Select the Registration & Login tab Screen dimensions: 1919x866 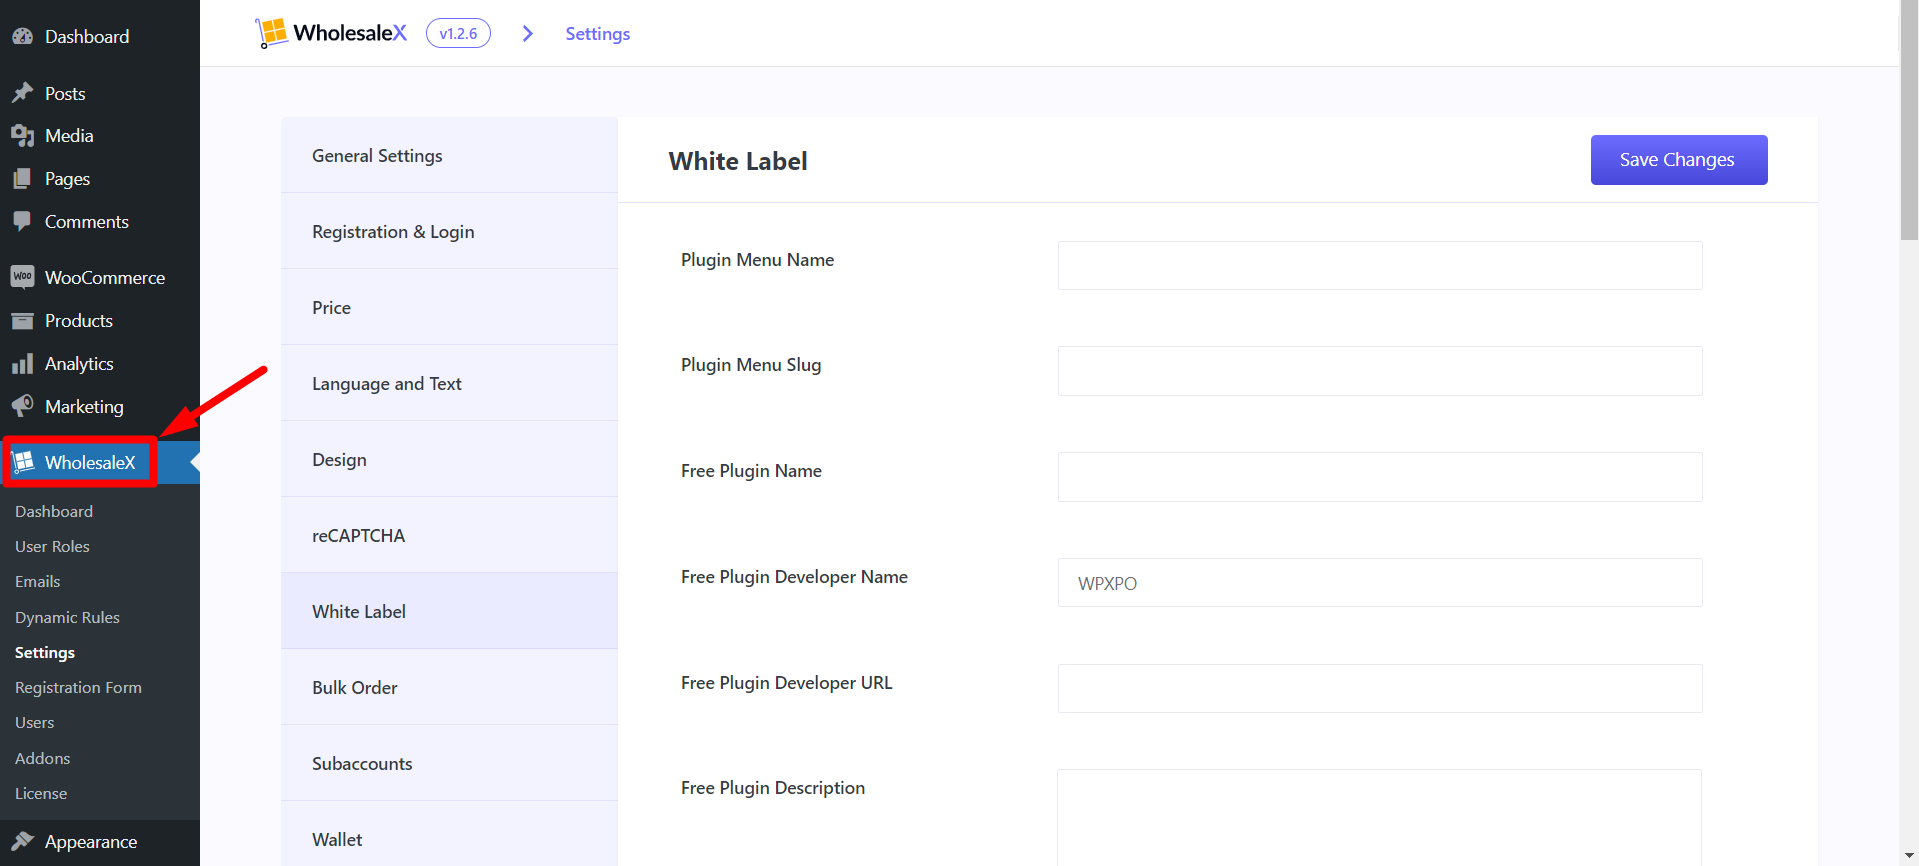click(449, 231)
